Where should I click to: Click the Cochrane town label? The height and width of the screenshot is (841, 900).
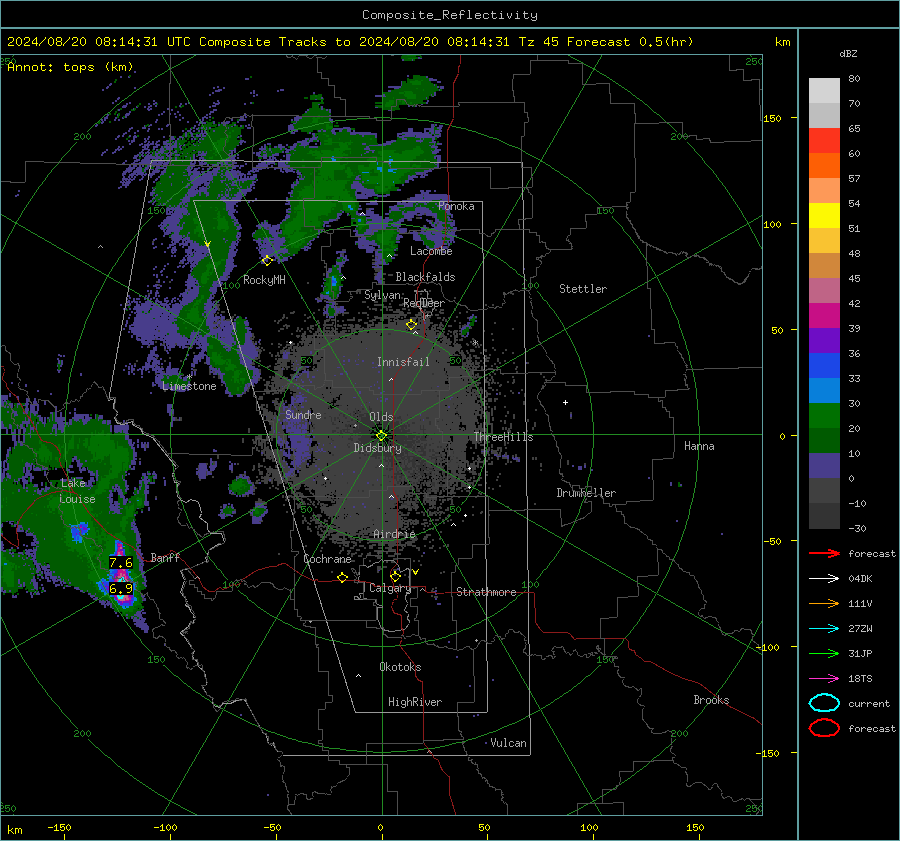[x=327, y=559]
